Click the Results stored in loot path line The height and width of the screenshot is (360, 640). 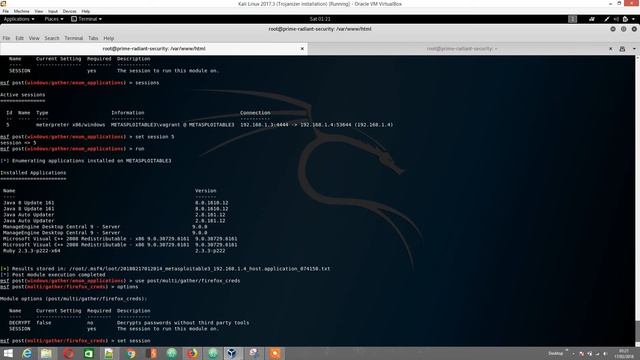coord(165,269)
